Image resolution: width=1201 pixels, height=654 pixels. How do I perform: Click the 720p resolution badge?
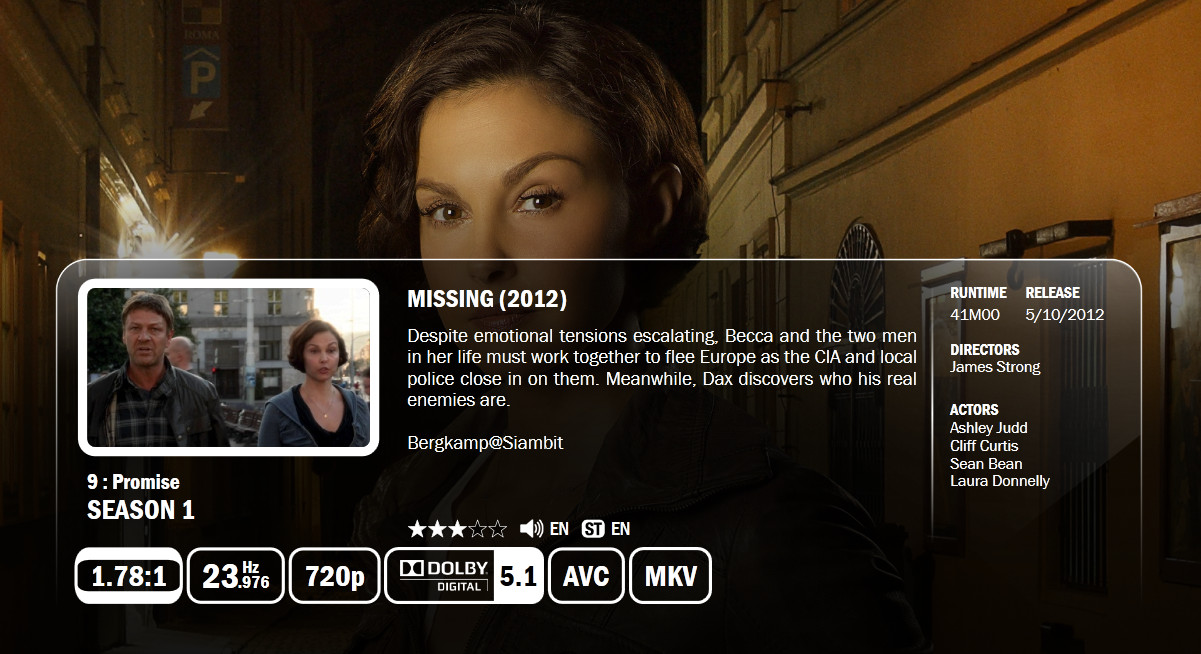[335, 576]
